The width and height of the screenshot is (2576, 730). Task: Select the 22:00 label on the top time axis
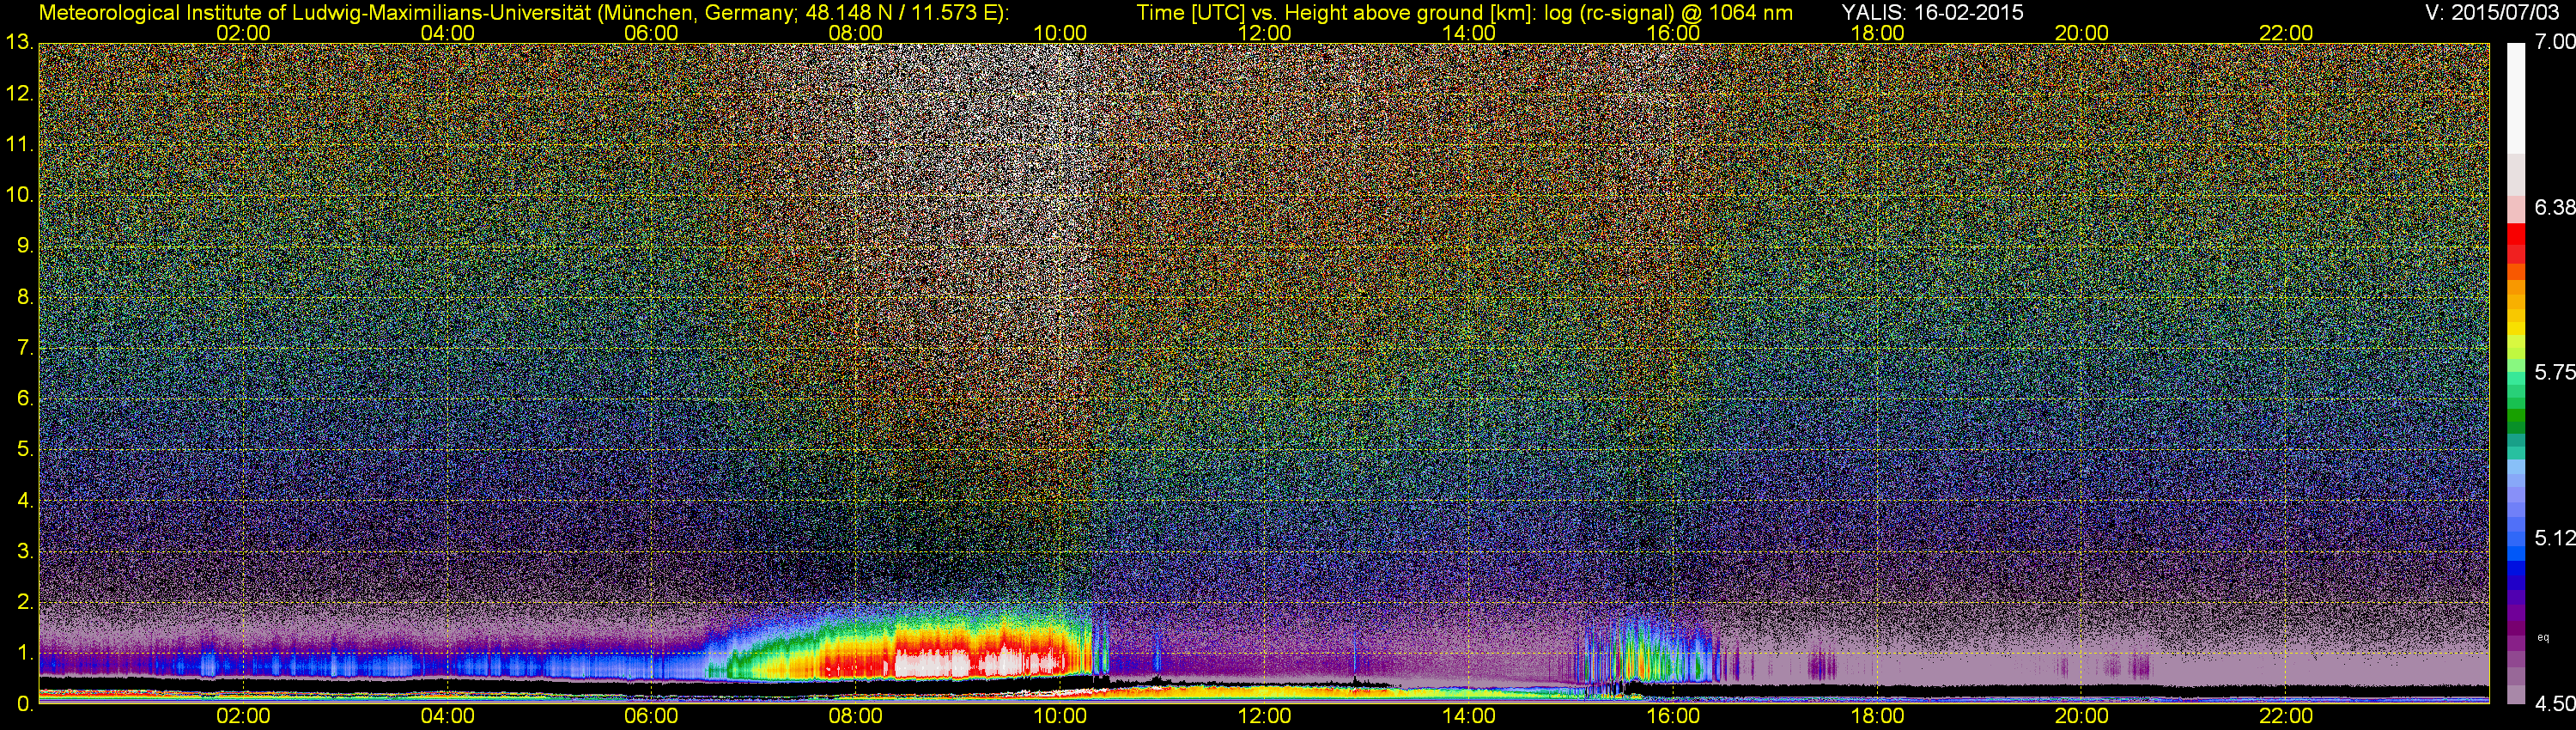[x=2286, y=33]
